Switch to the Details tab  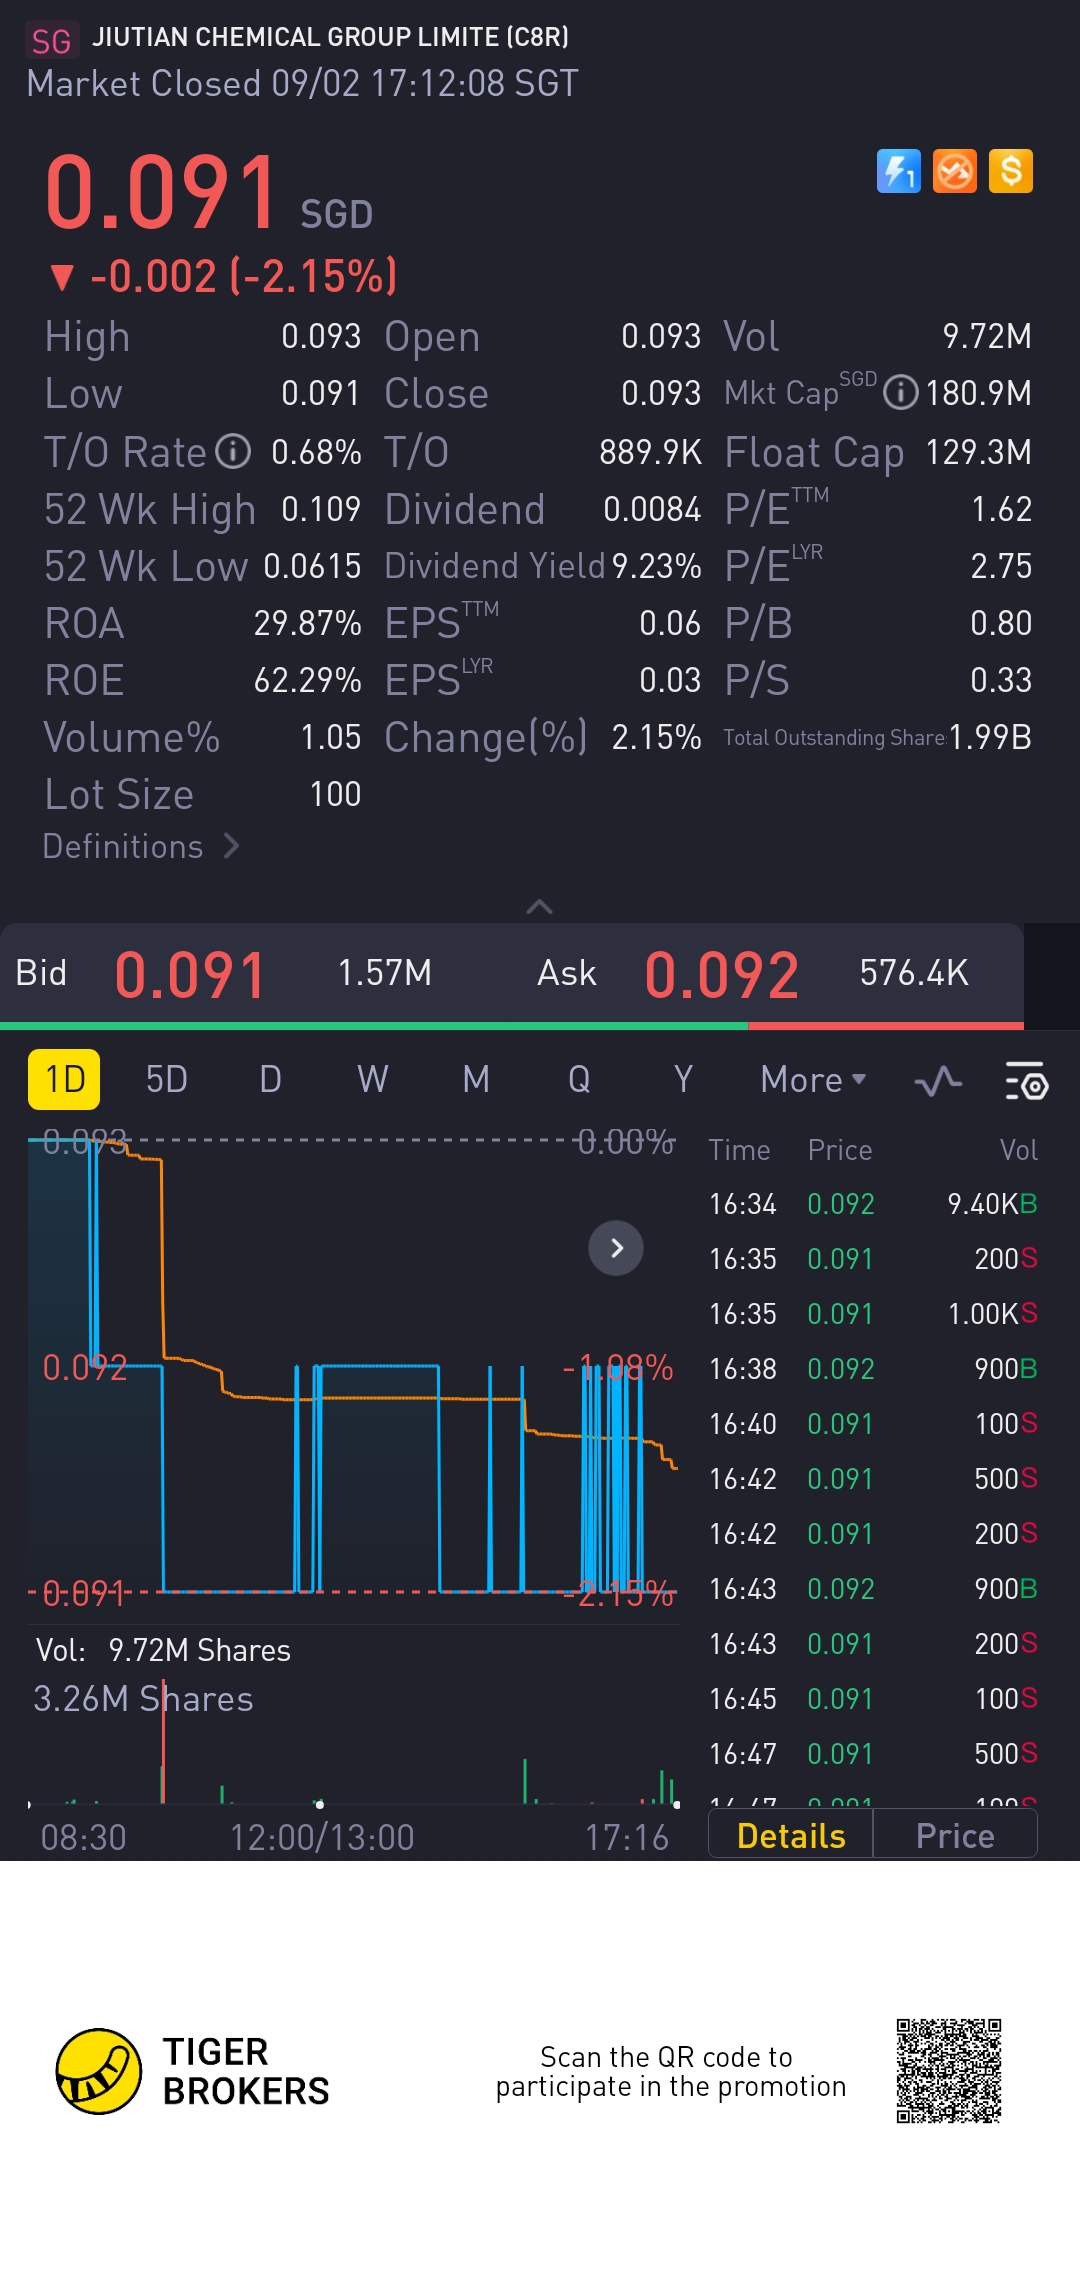click(790, 1836)
